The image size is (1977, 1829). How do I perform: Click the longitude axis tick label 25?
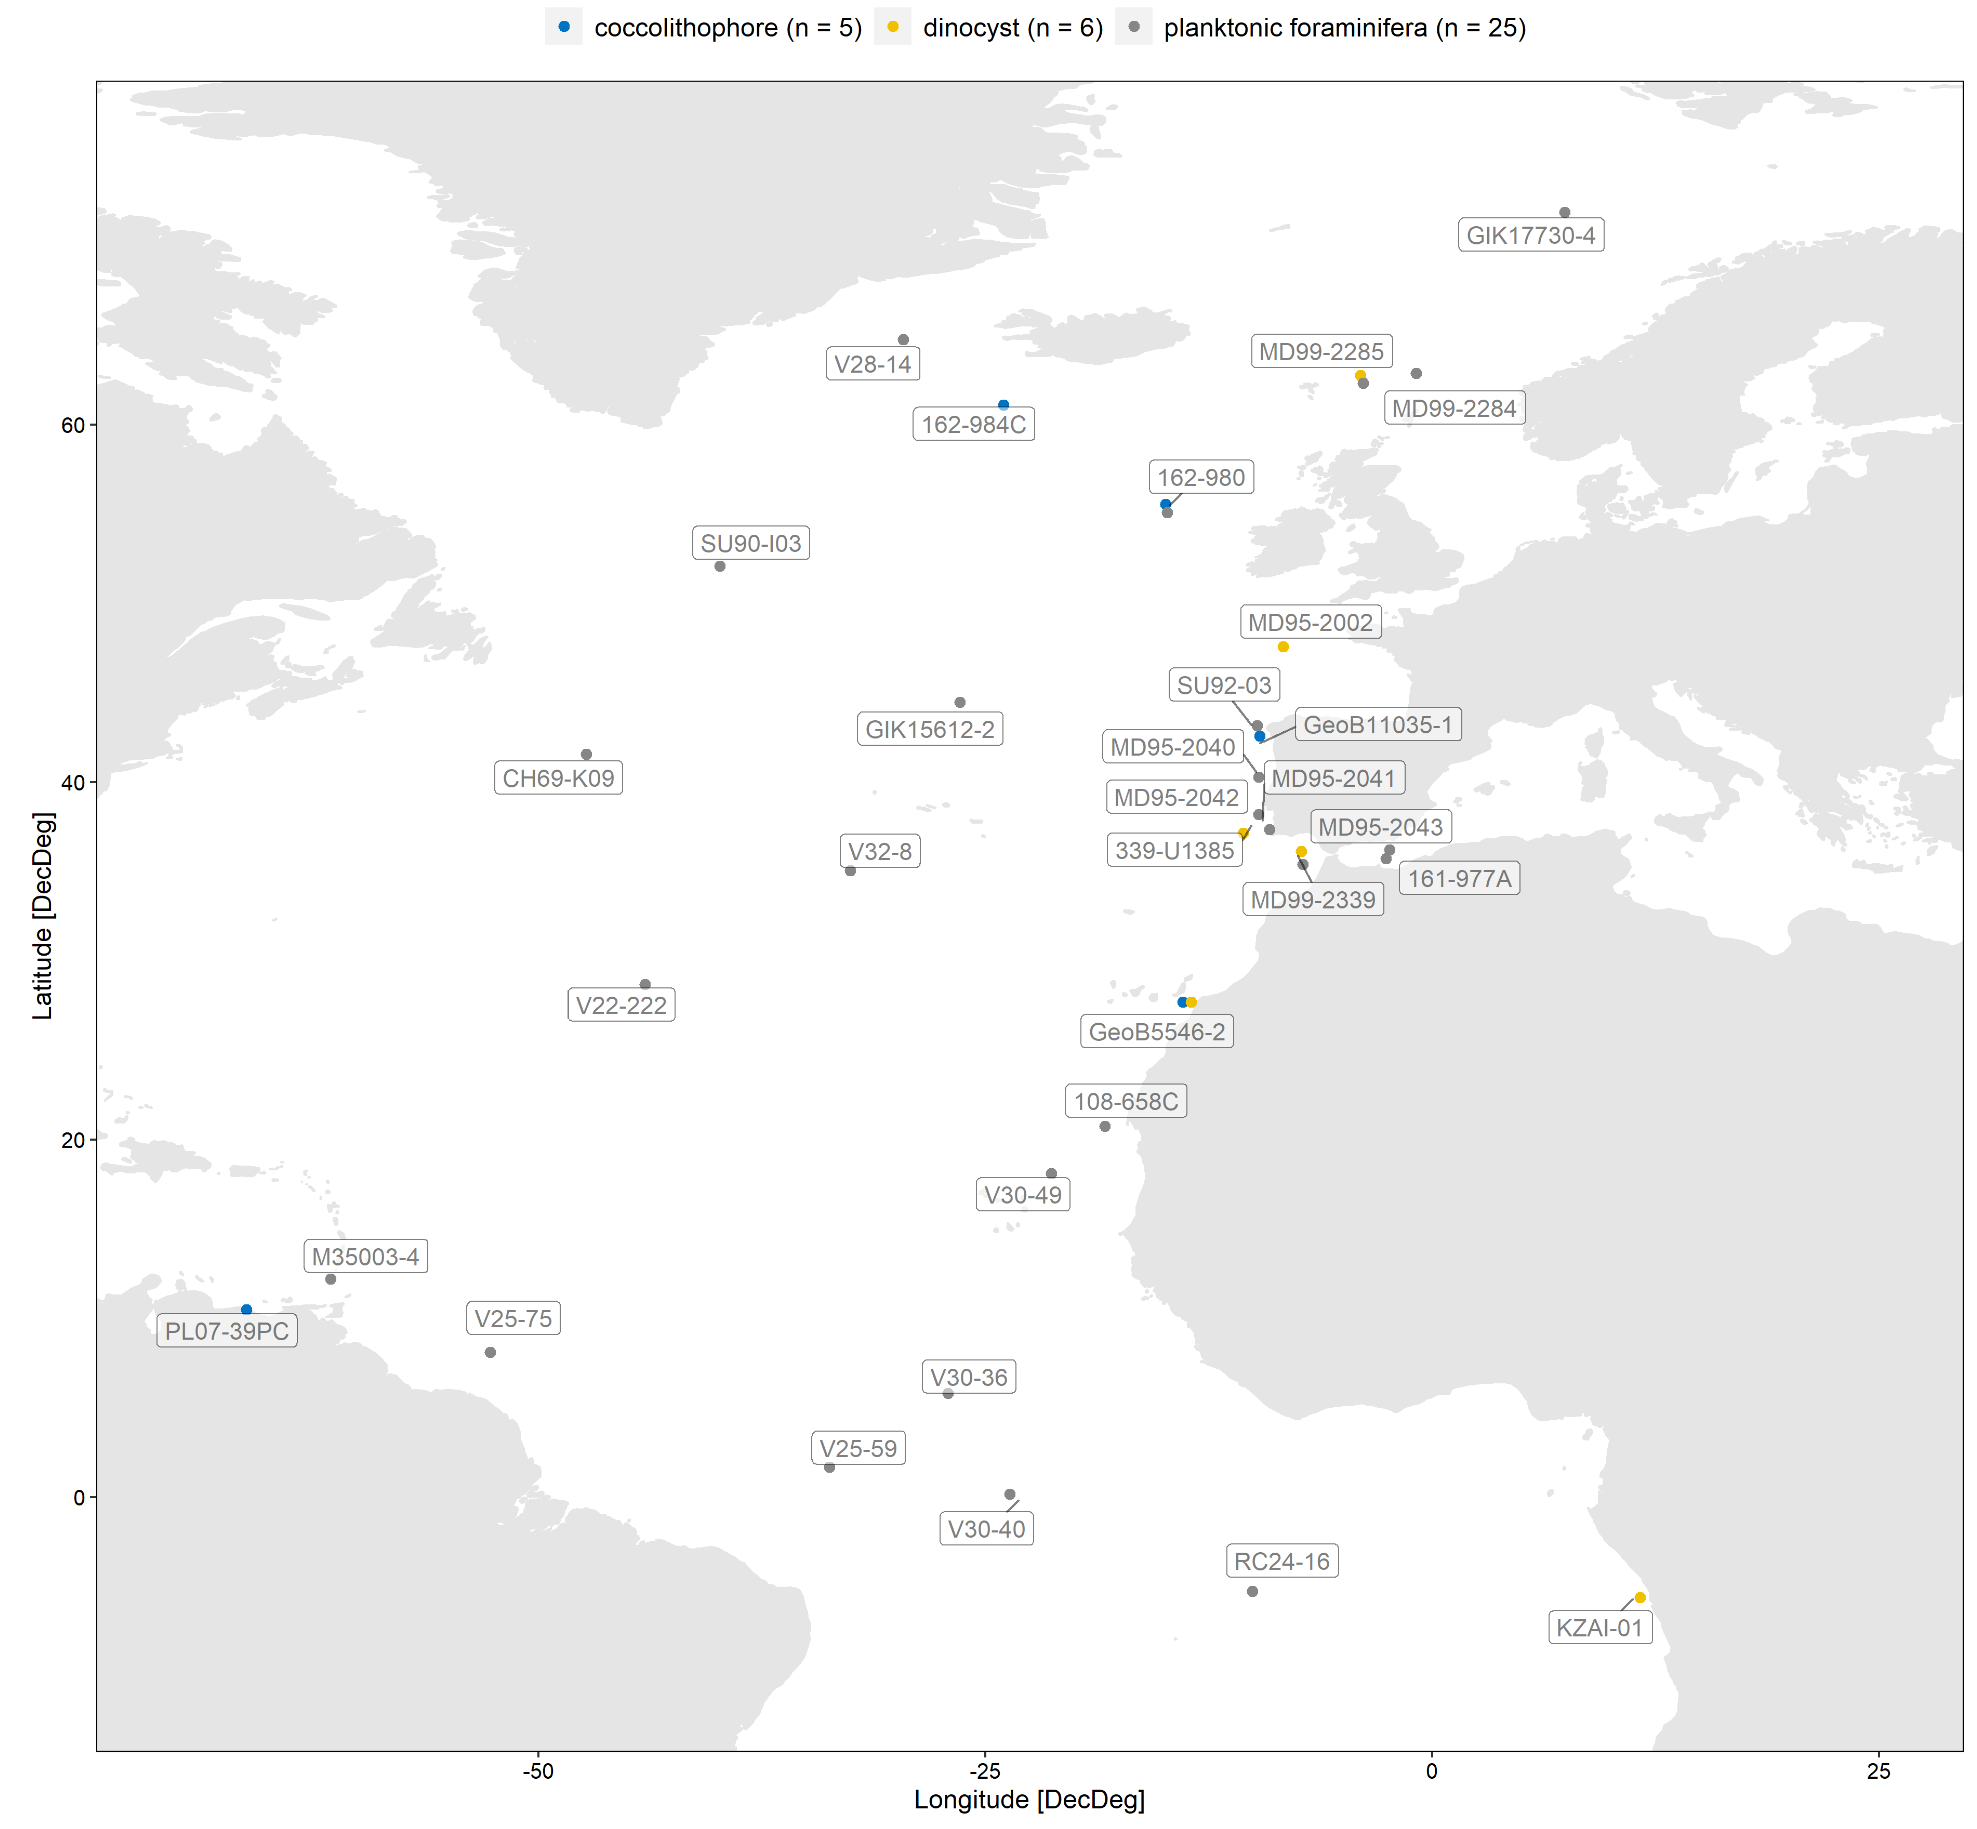click(x=1879, y=1771)
